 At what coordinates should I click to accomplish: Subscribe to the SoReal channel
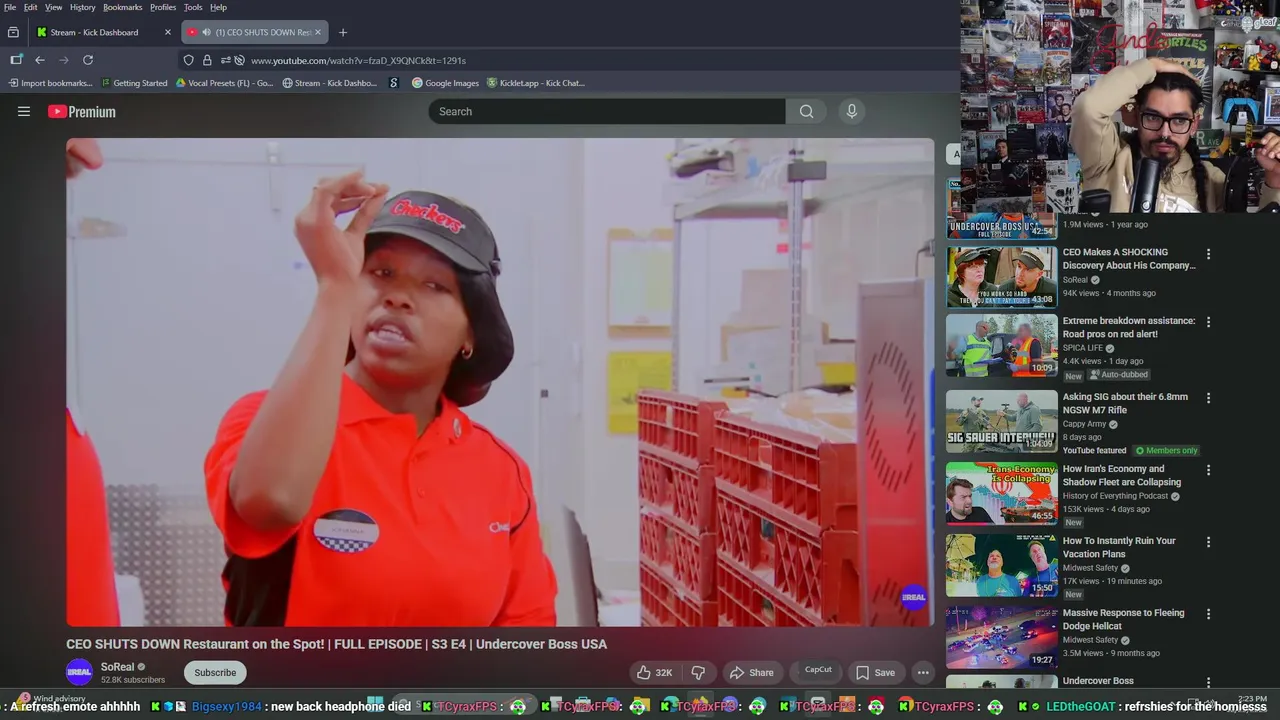click(215, 673)
